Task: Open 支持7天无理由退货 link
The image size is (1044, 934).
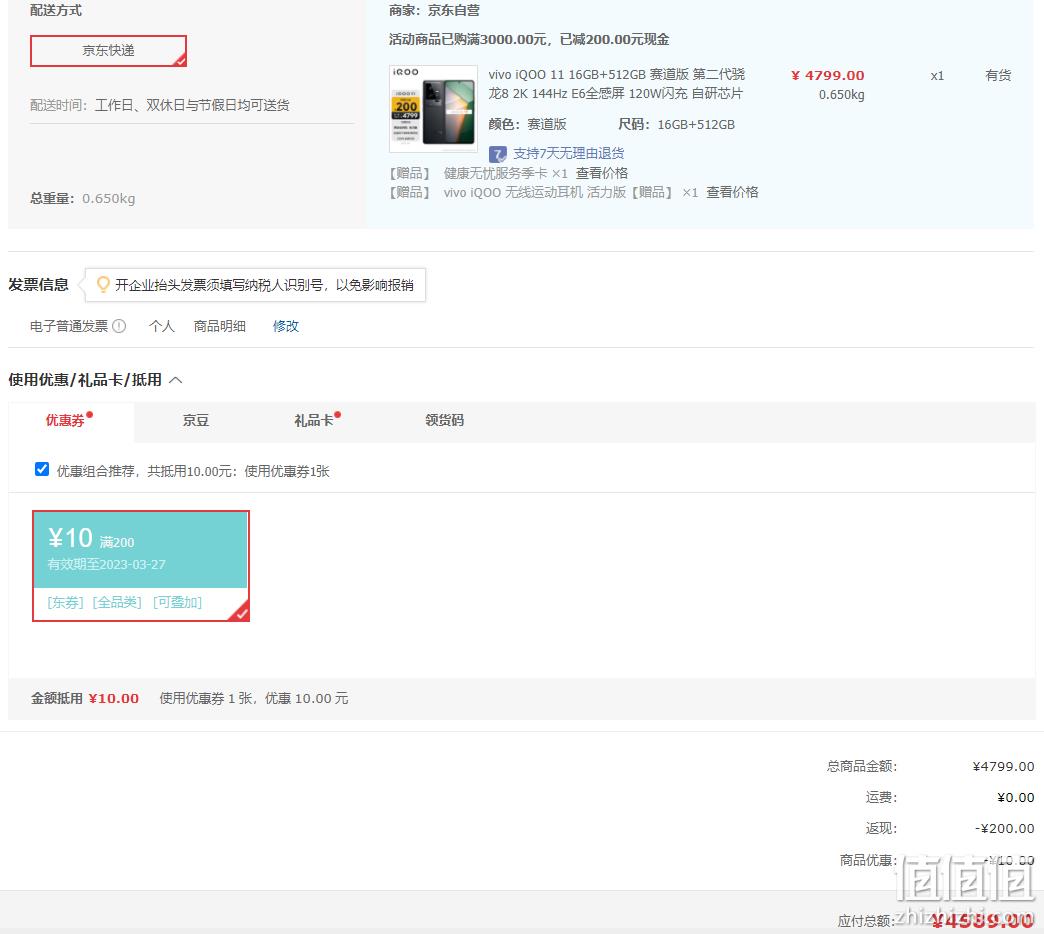Action: pyautogui.click(x=569, y=154)
